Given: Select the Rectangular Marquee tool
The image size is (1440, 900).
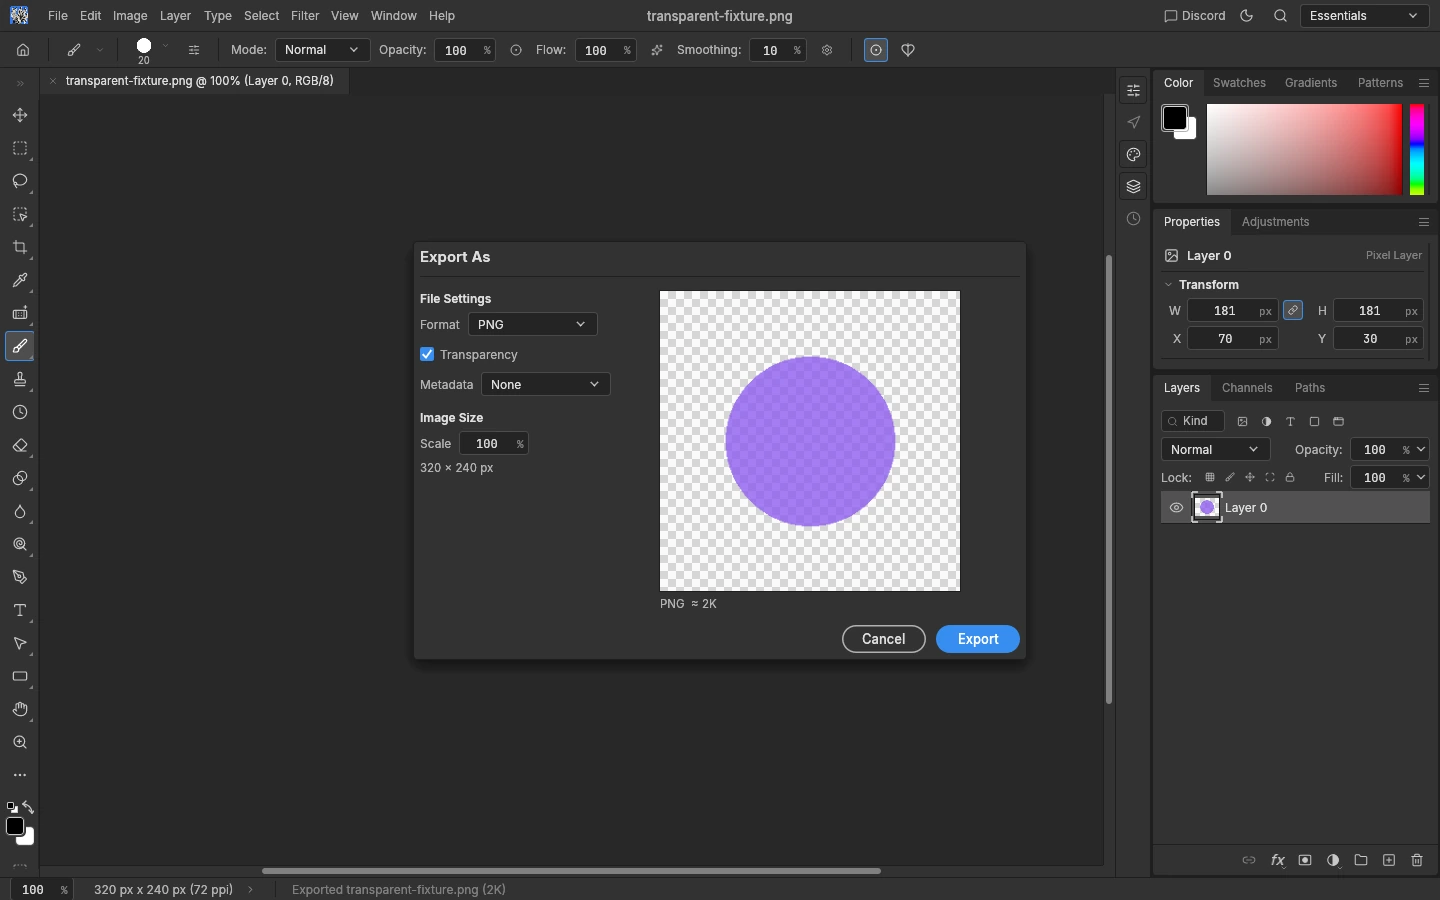Looking at the screenshot, I should pyautogui.click(x=20, y=149).
